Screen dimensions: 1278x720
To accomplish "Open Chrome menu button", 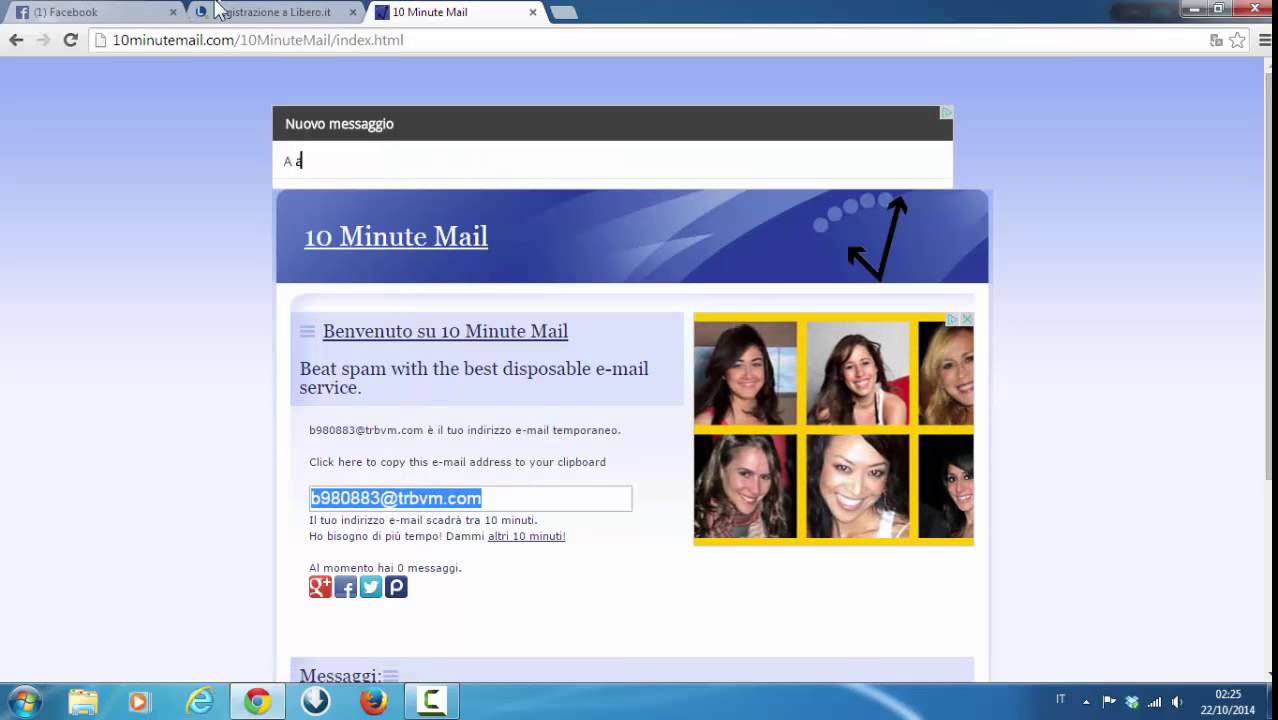I will click(1265, 40).
